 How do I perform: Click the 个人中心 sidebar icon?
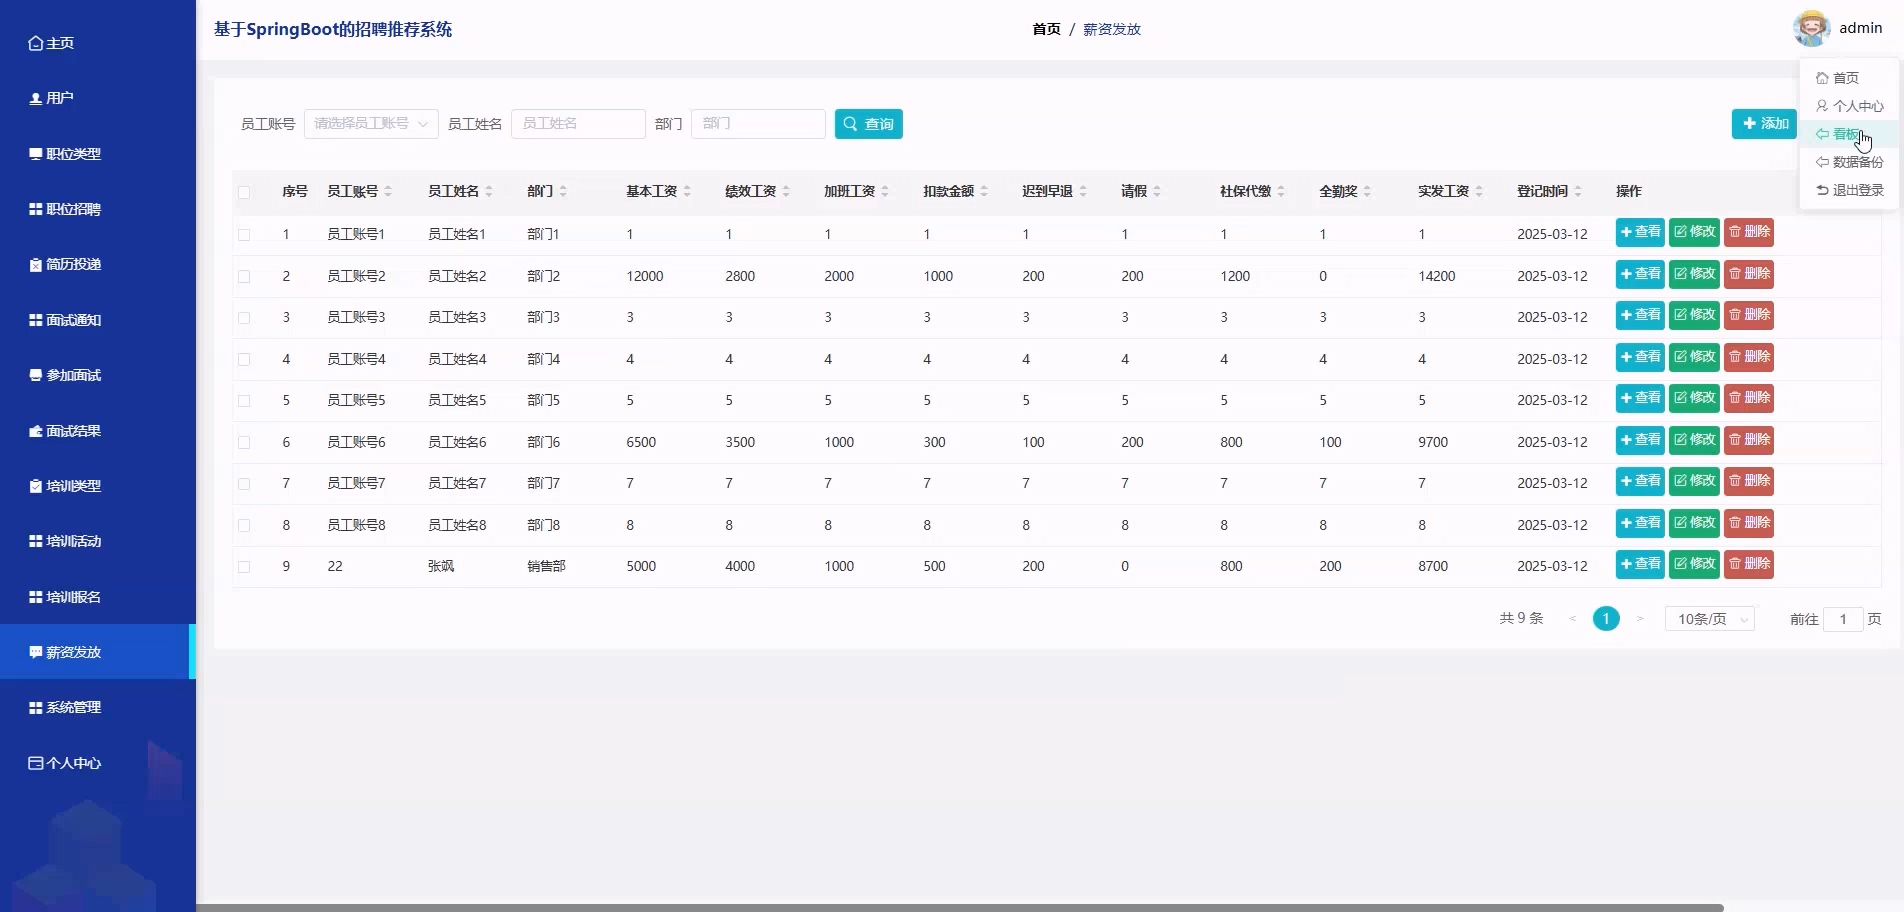(36, 763)
